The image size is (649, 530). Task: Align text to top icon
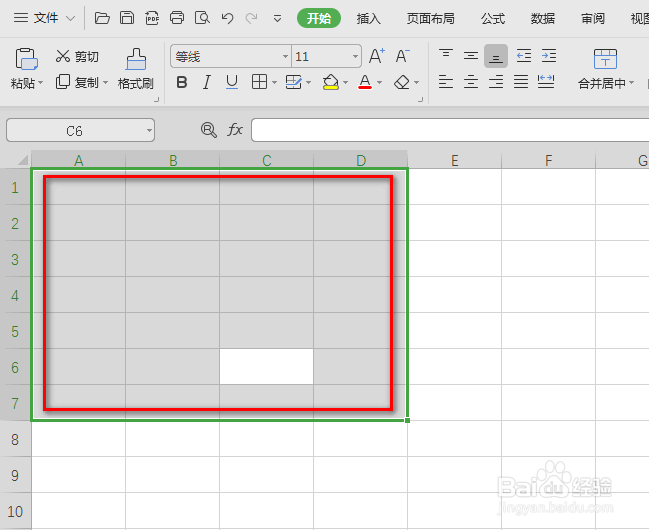click(x=446, y=55)
